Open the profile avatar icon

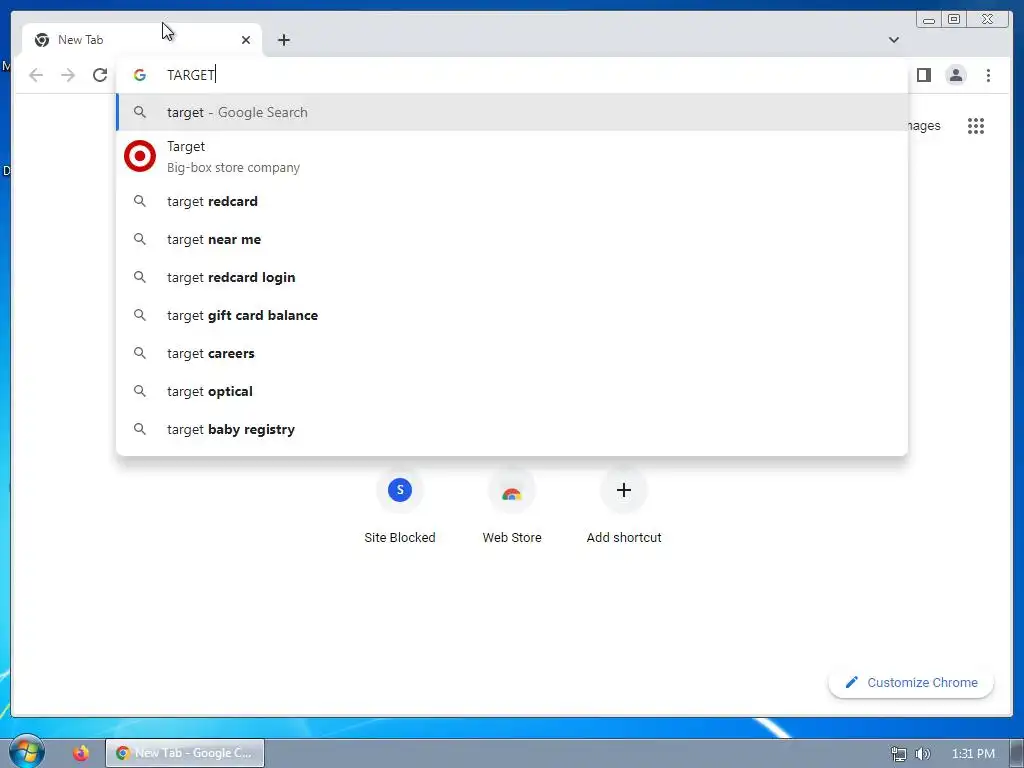pyautogui.click(x=955, y=75)
